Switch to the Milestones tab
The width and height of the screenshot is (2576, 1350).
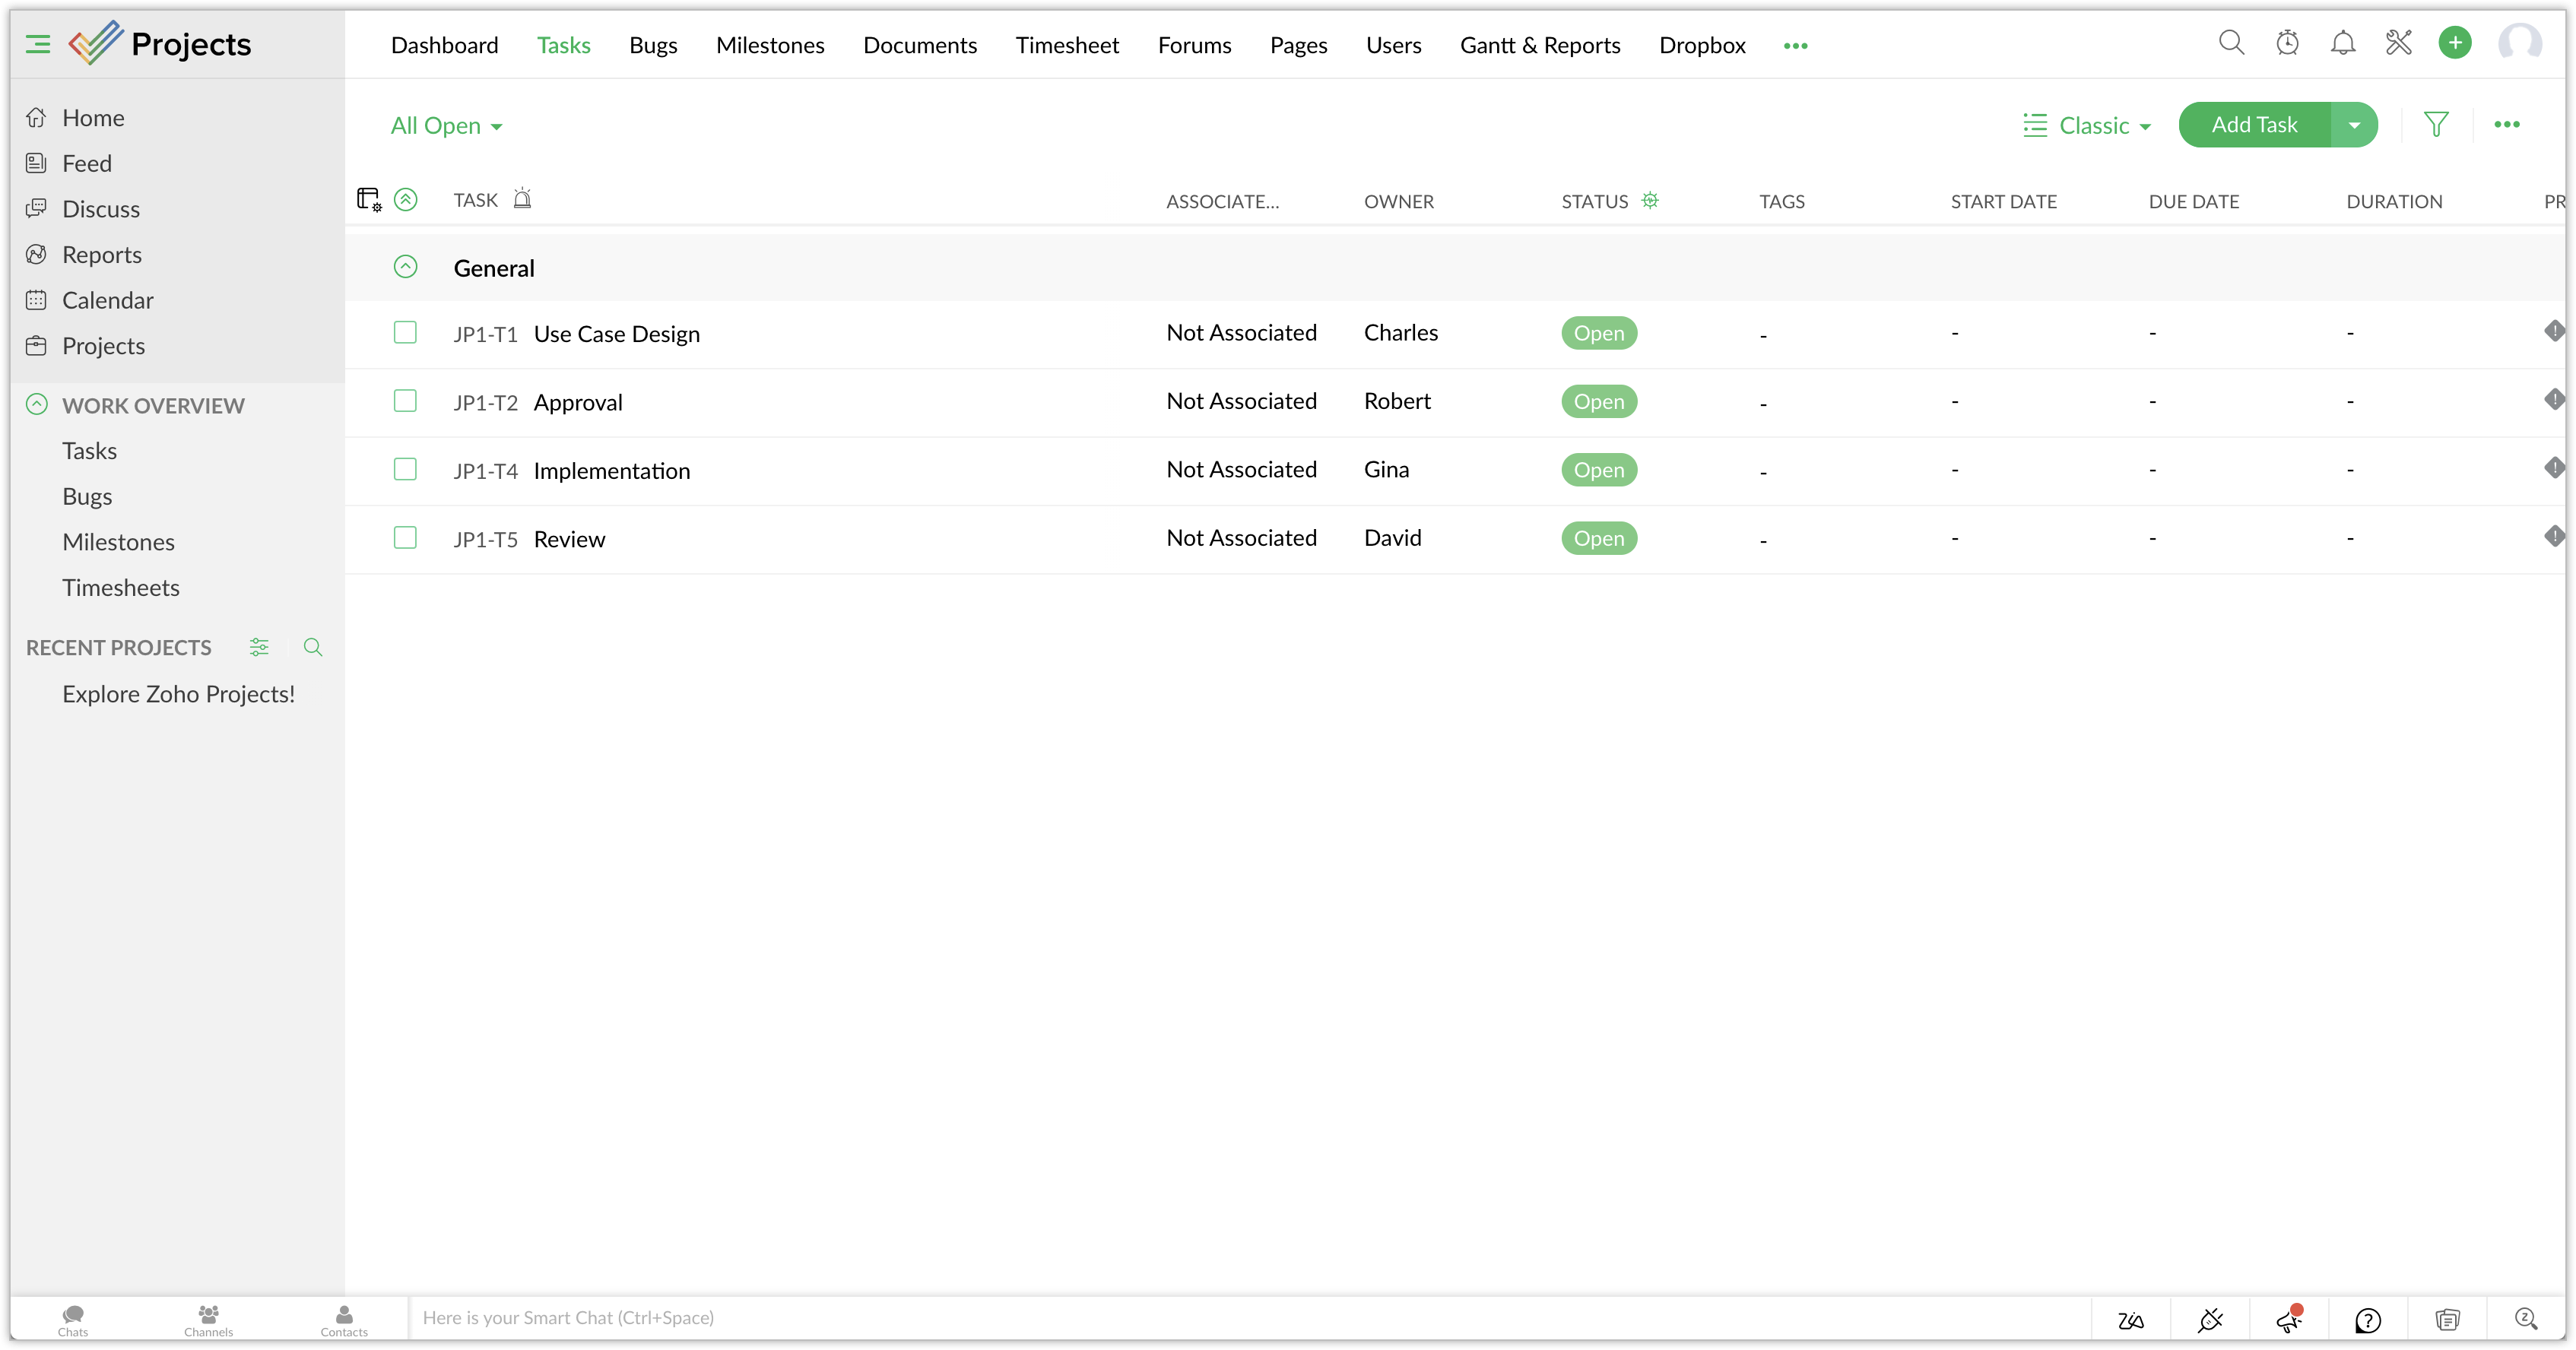click(769, 45)
